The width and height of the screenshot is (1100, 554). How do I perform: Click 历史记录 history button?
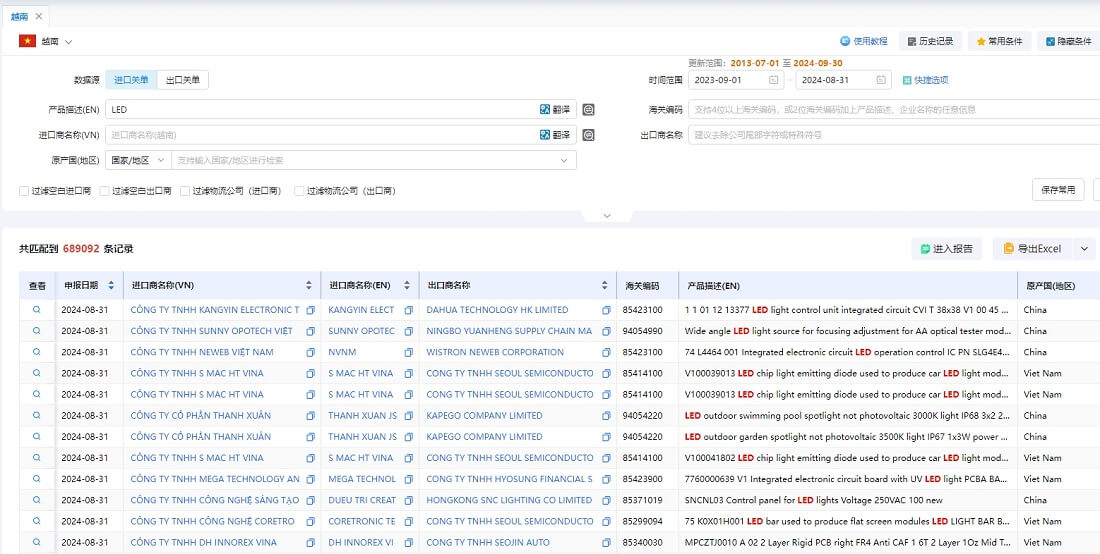[930, 41]
